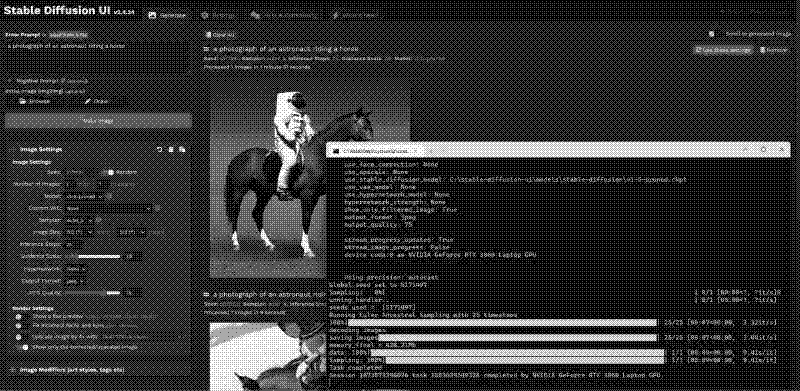This screenshot has width=800, height=391.
Task: Collapse the second astronaut task via its handle icon
Action: coord(207,295)
